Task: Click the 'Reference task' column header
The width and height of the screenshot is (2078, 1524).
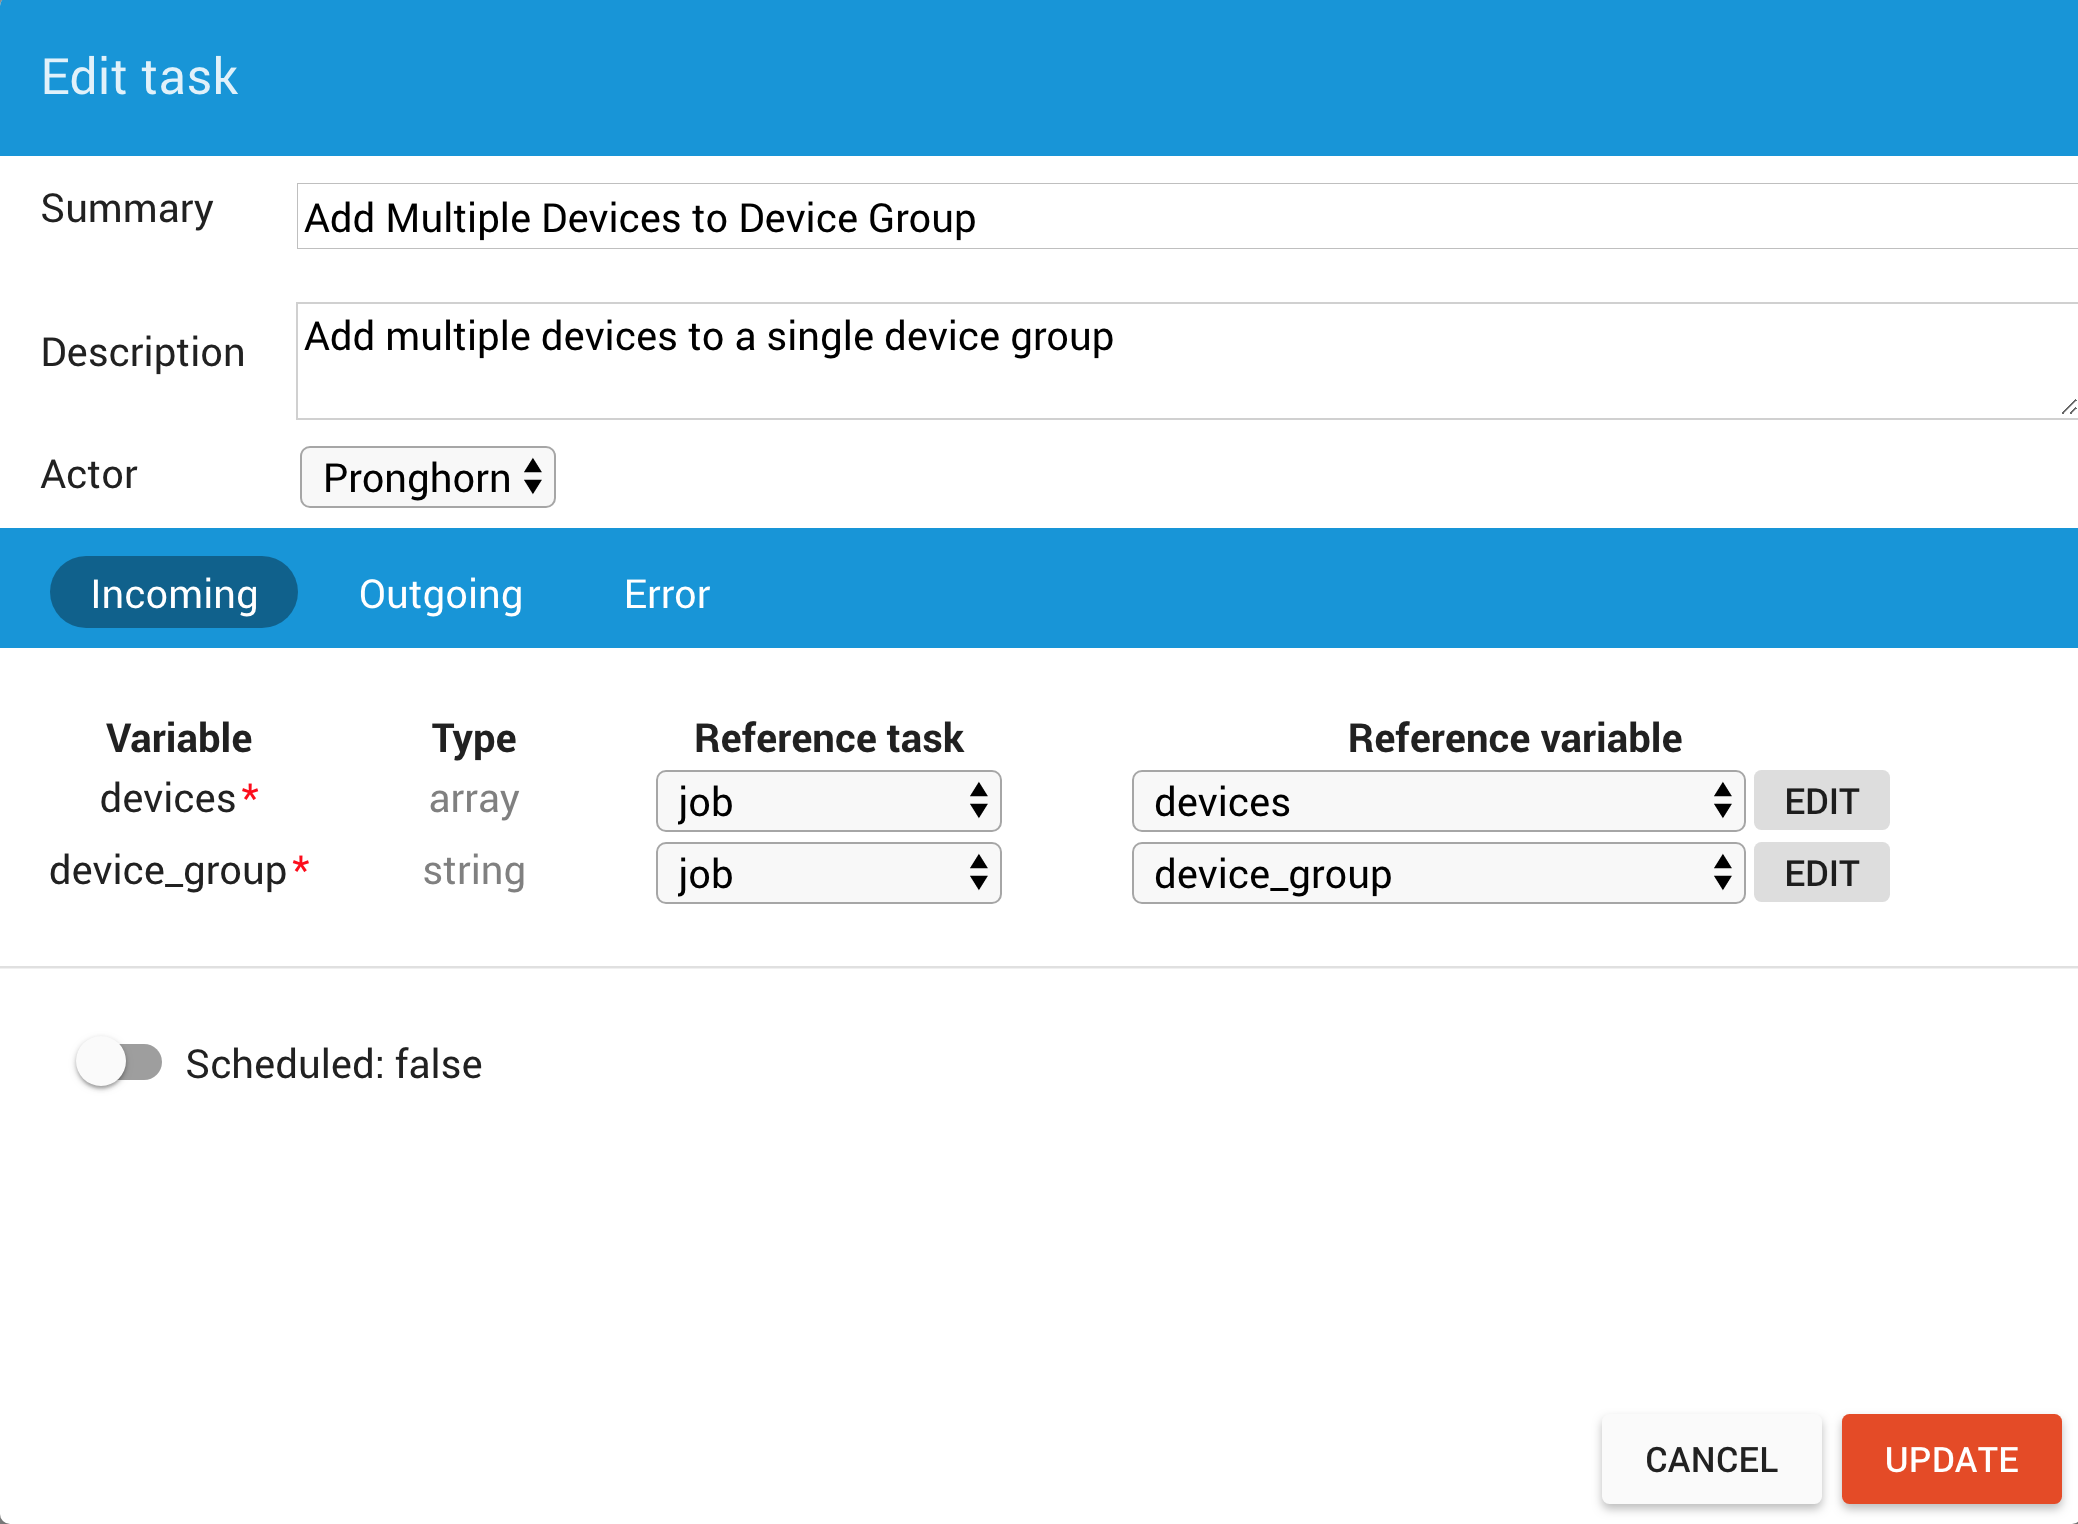Action: coord(828,738)
